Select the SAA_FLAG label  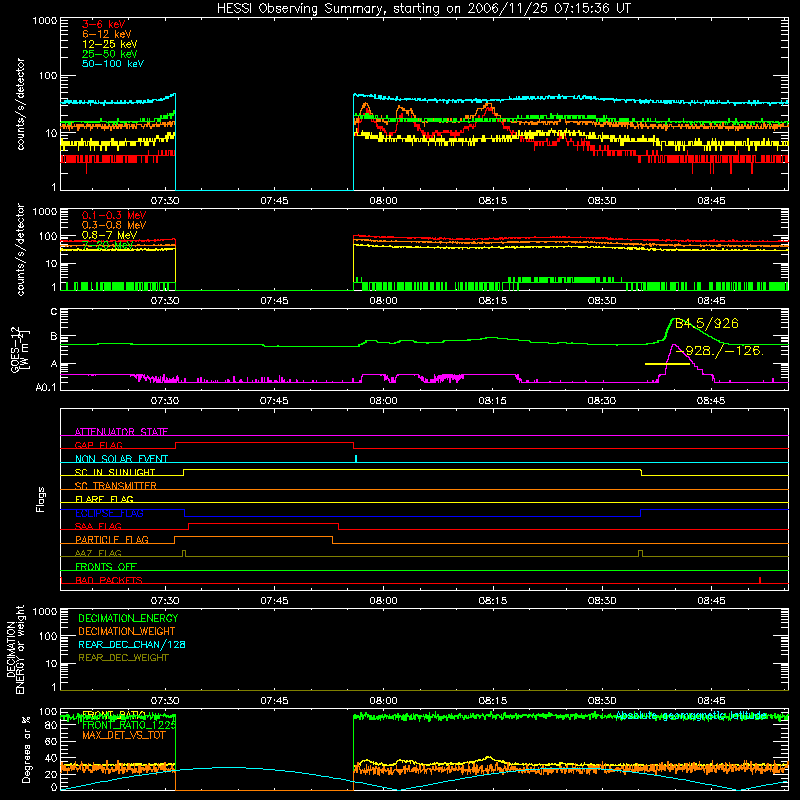(x=98, y=526)
